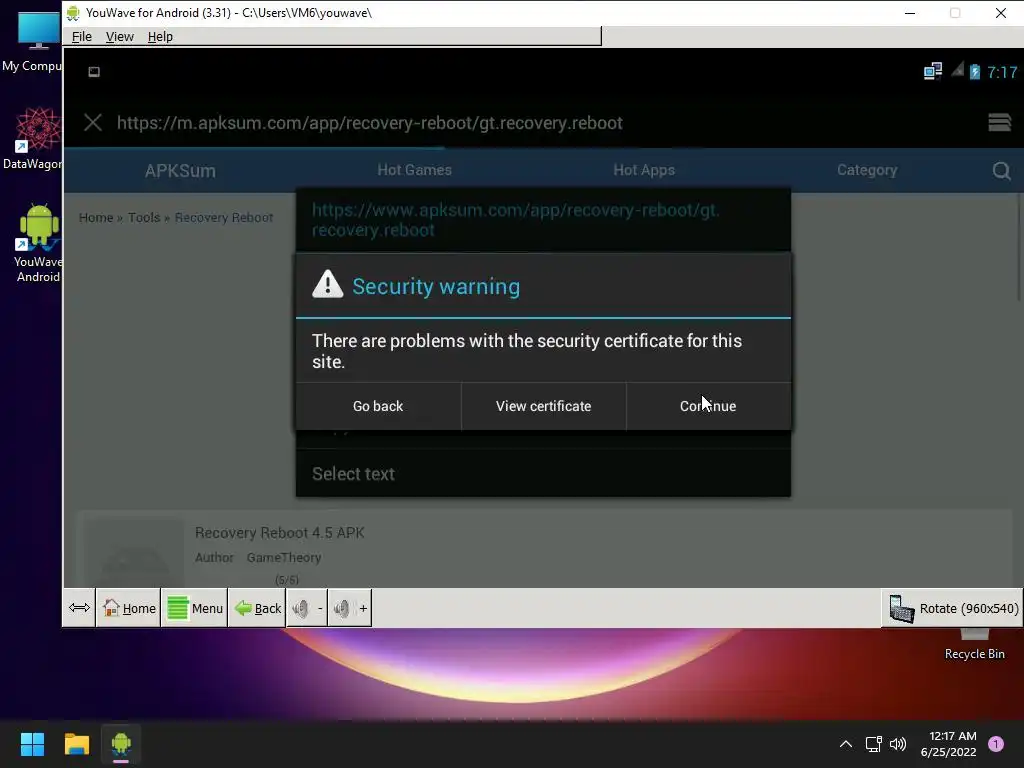
Task: Click the YouWave Back button
Action: tap(257, 608)
